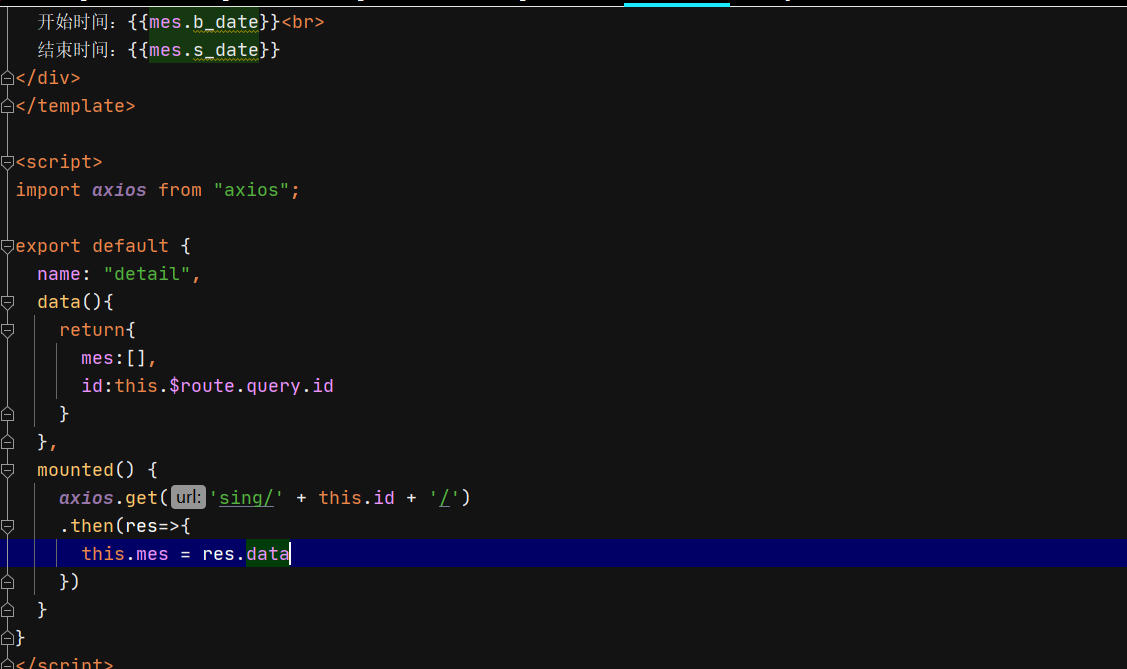Fold the .then(res=>{ callback
Viewport: 1127px width, 669px height.
point(7,527)
